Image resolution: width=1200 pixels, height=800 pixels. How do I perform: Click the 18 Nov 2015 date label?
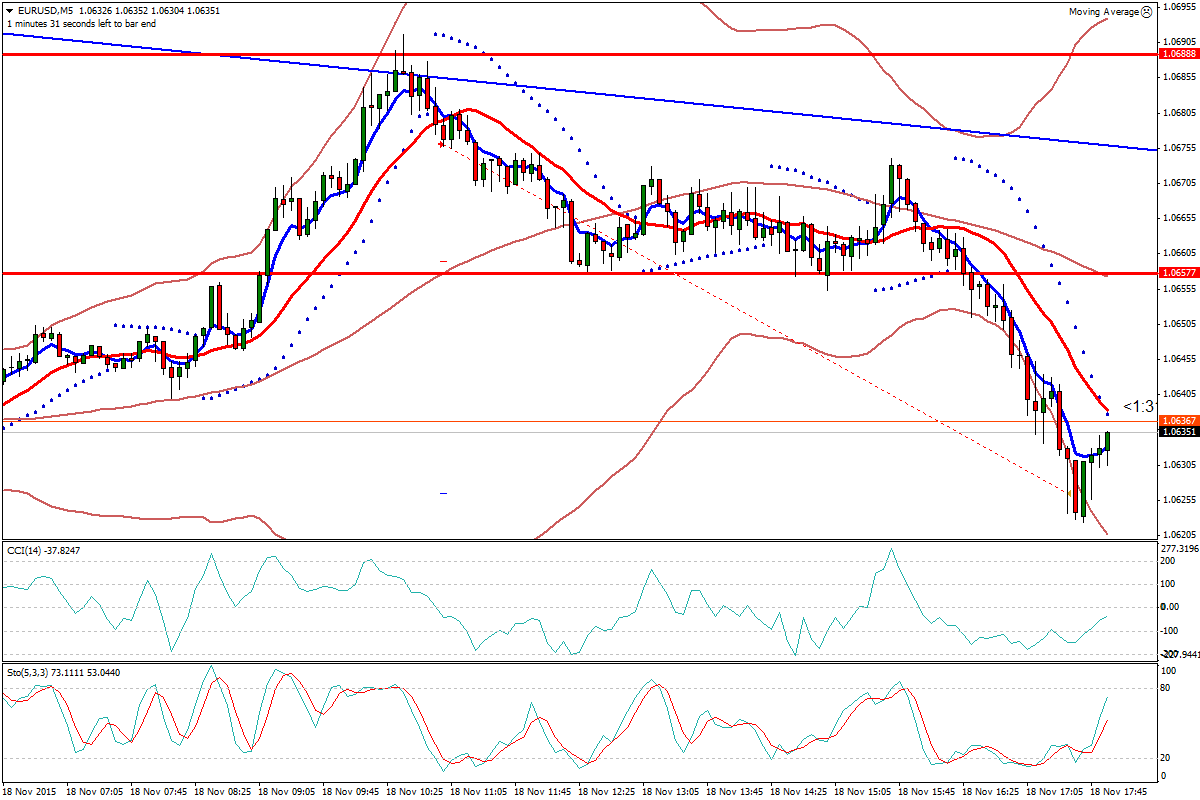(x=30, y=790)
